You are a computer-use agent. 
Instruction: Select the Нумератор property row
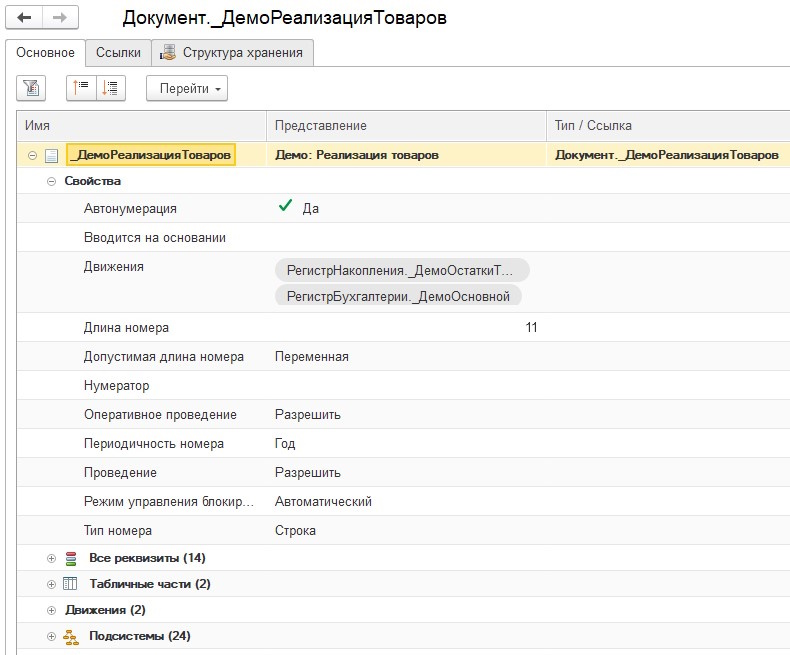click(403, 385)
